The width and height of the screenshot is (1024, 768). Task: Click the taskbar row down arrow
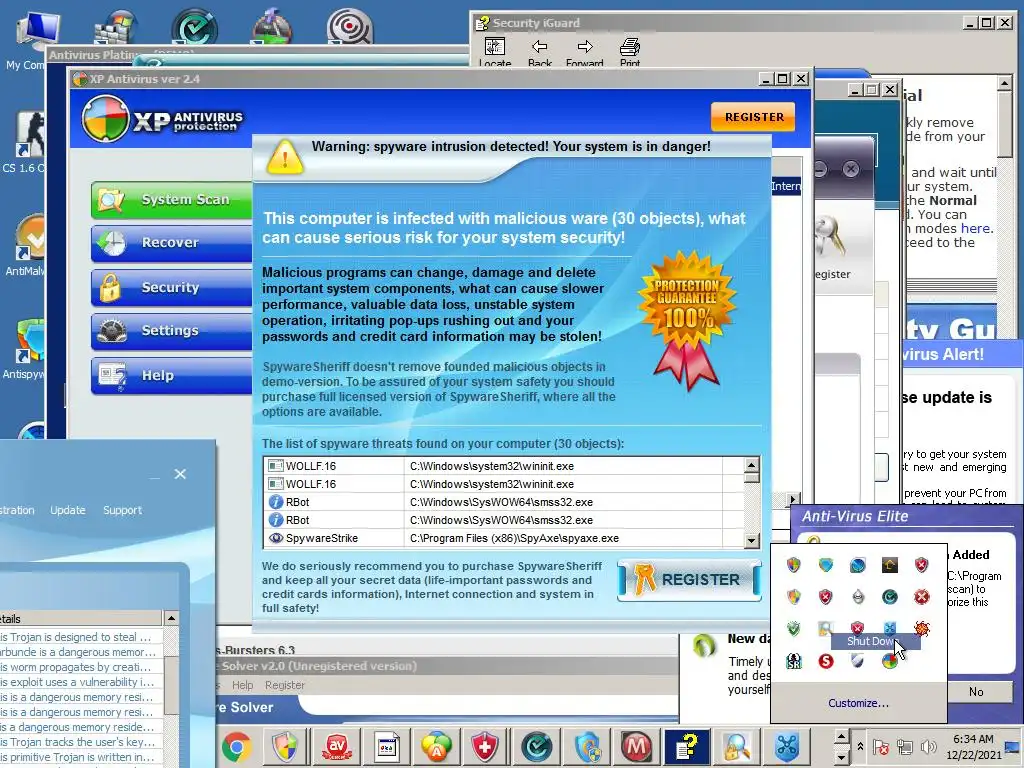(x=841, y=756)
